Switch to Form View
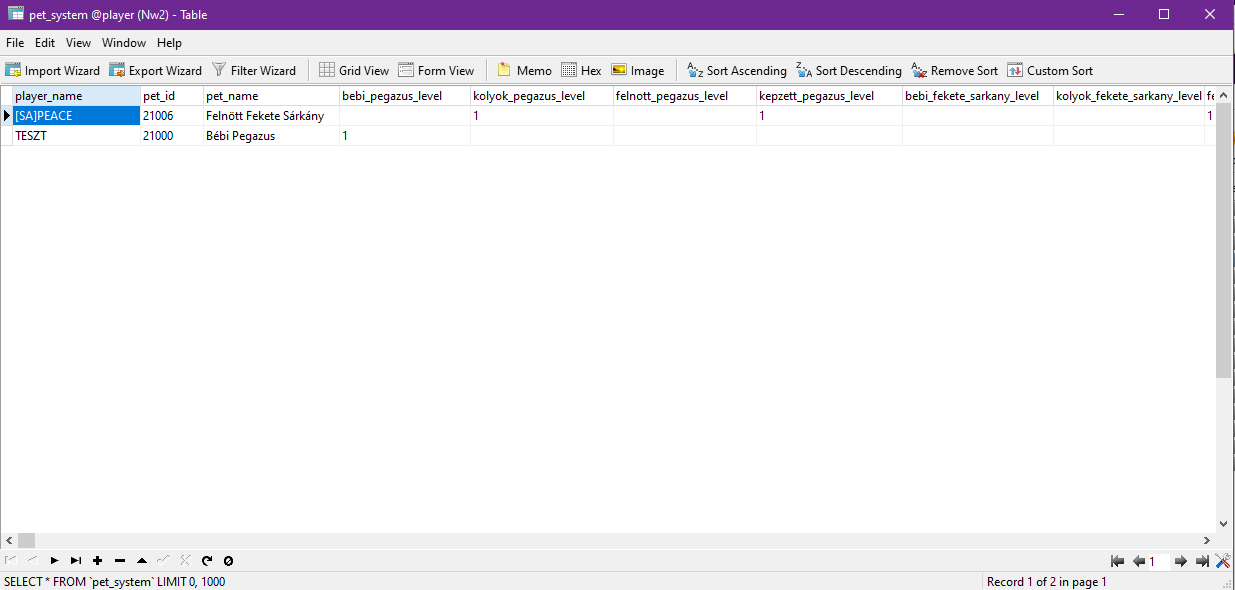Image resolution: width=1235 pixels, height=590 pixels. [436, 70]
